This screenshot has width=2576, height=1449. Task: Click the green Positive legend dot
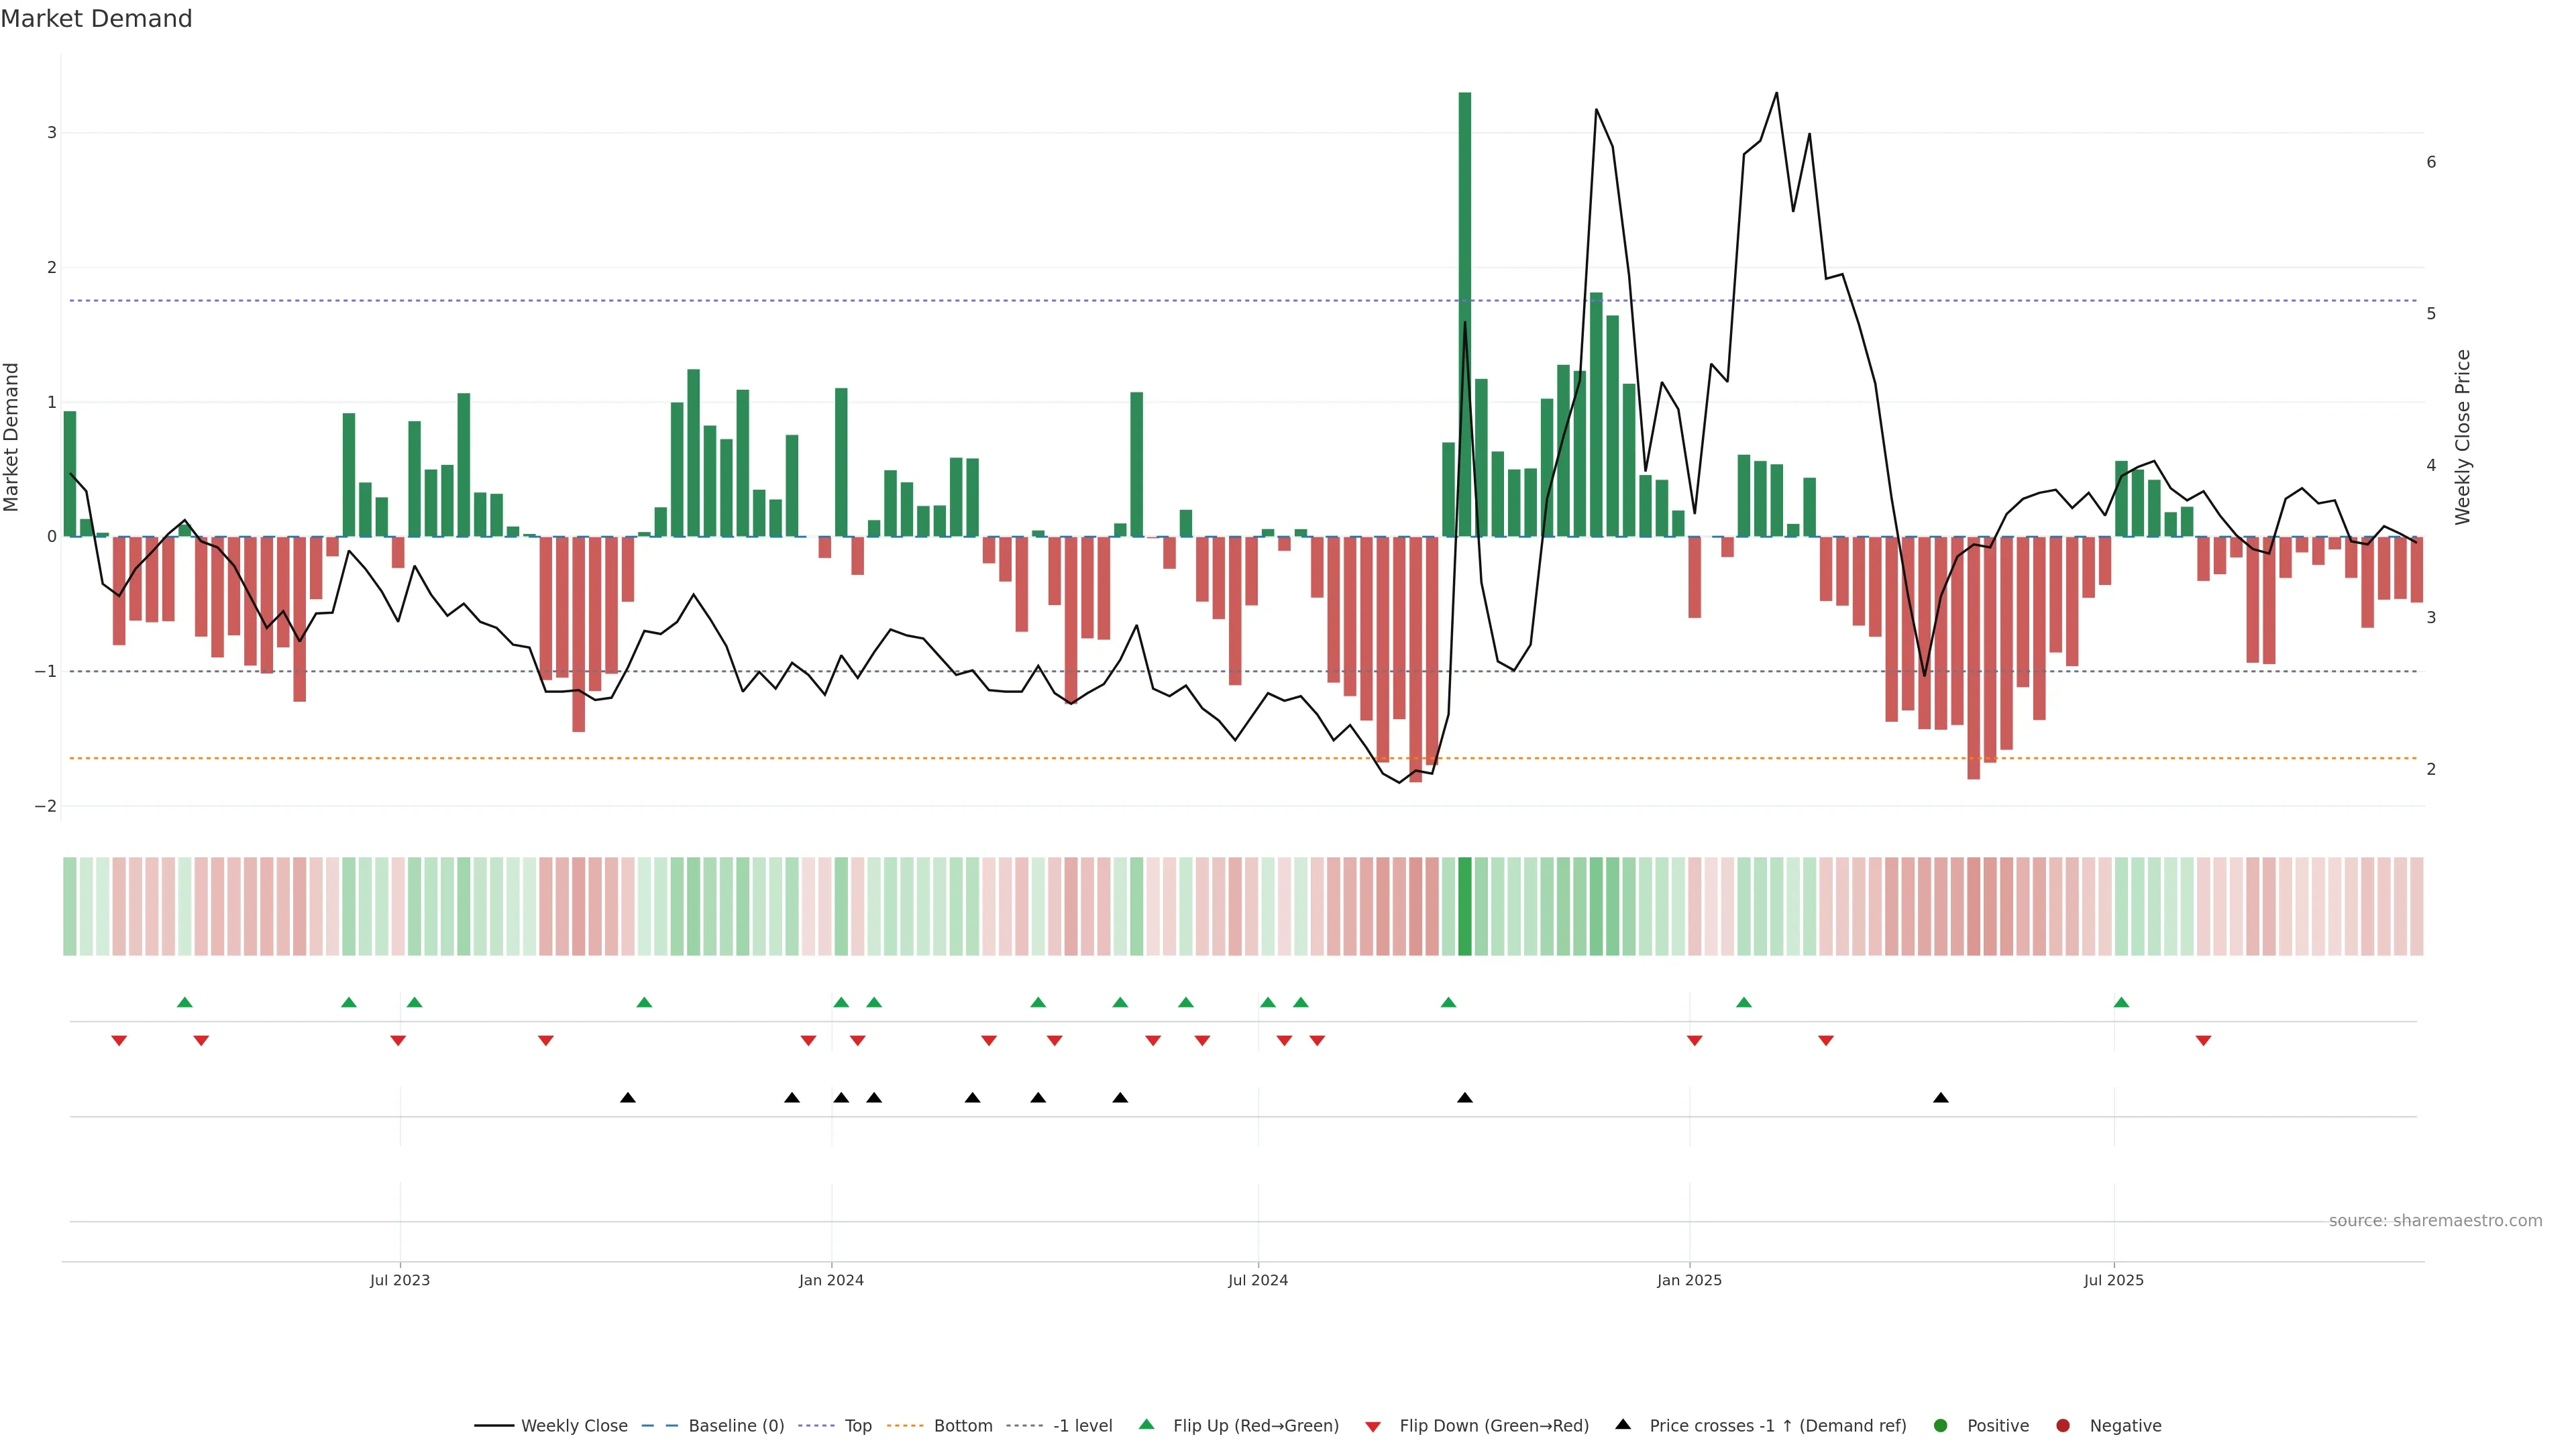[x=1940, y=1425]
